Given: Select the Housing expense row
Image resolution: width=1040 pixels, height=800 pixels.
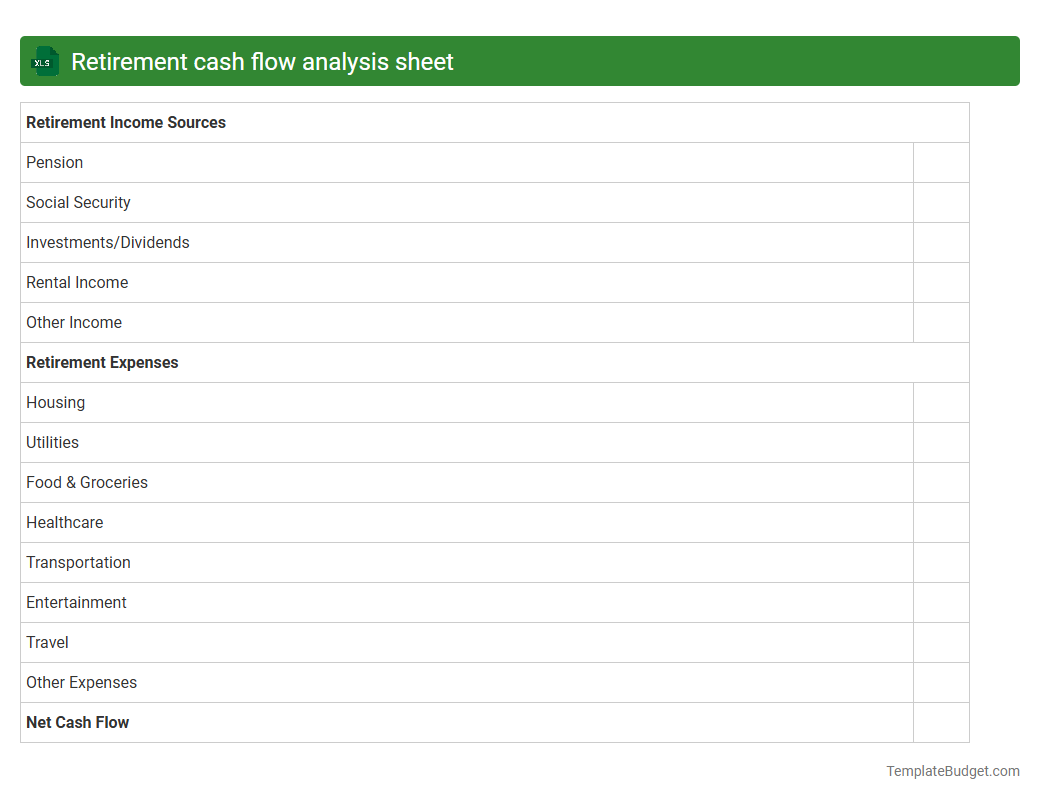Looking at the screenshot, I should (55, 402).
